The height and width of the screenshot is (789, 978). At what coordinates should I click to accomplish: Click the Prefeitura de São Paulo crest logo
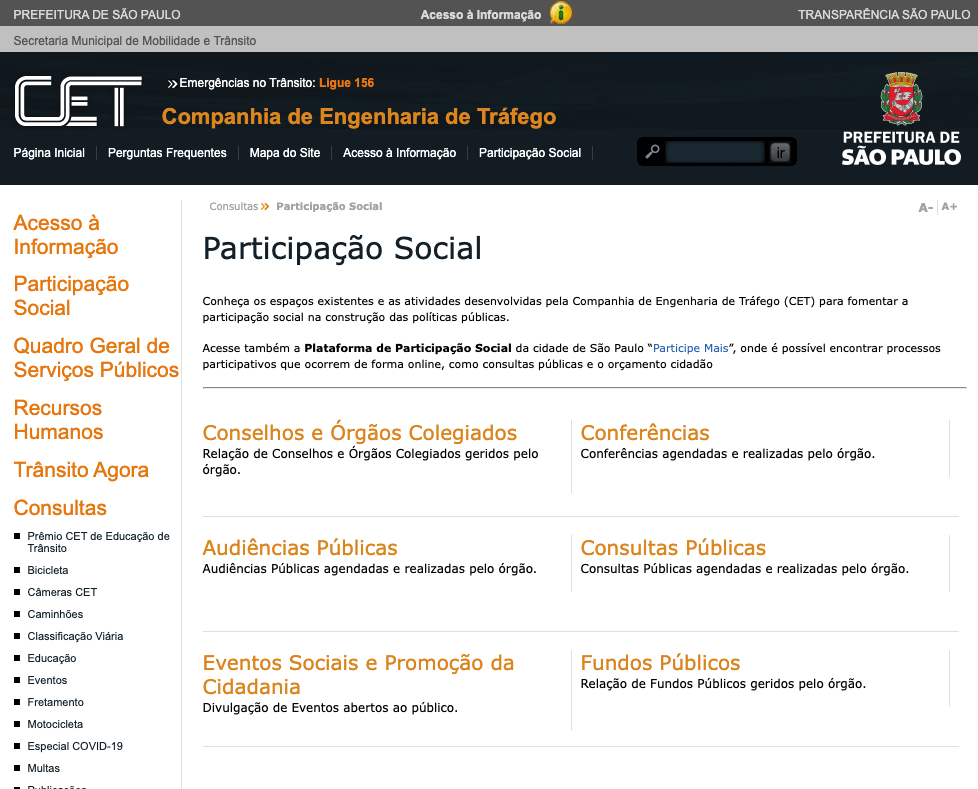tap(900, 98)
